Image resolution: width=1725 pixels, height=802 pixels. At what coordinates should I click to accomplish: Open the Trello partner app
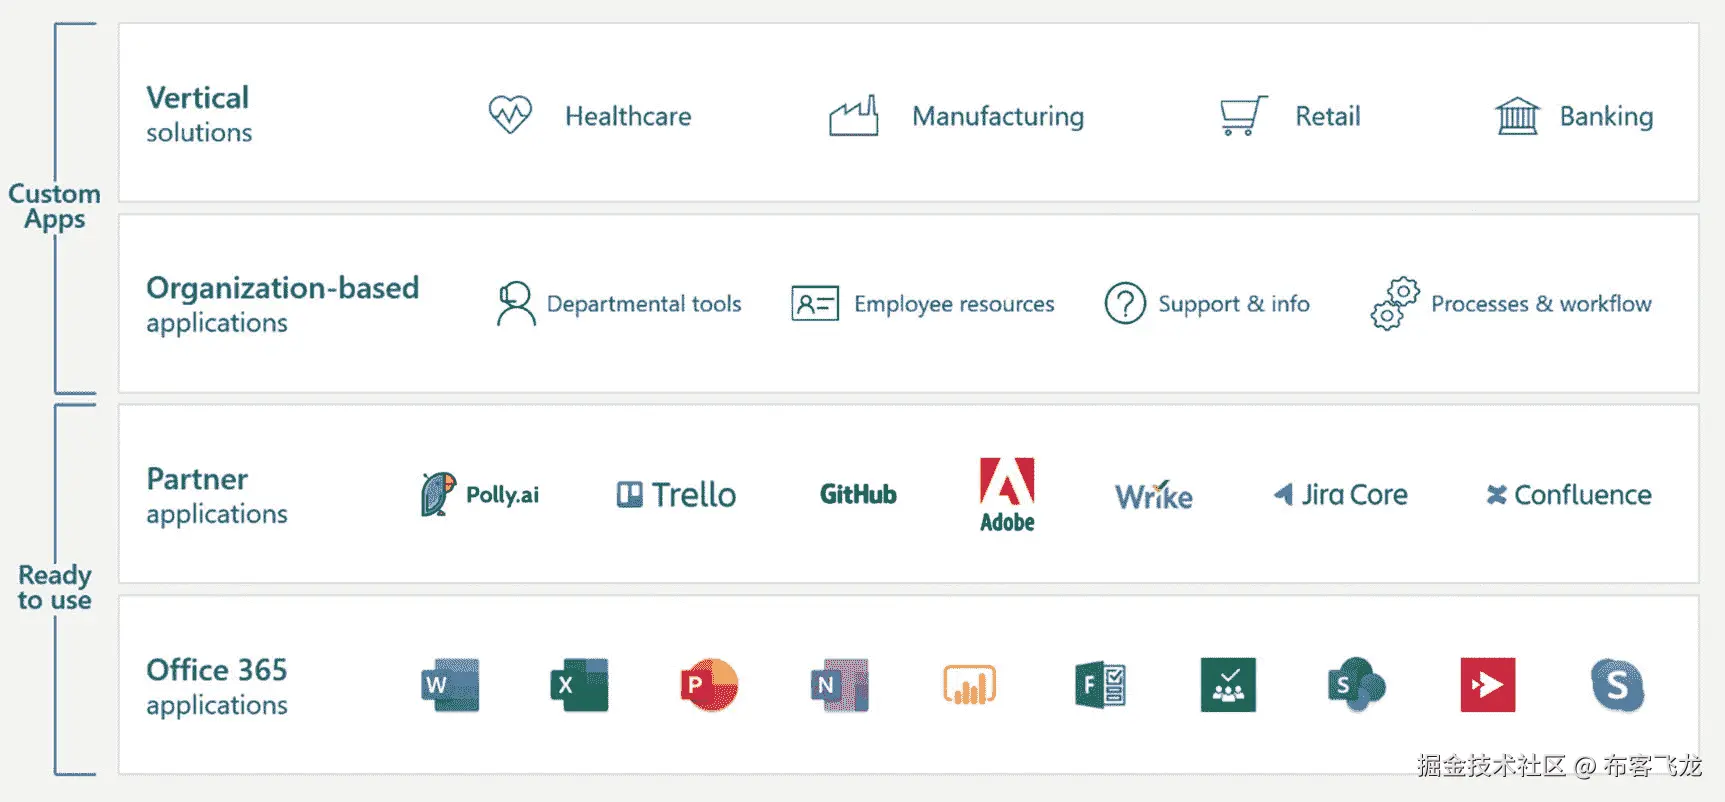(x=676, y=494)
